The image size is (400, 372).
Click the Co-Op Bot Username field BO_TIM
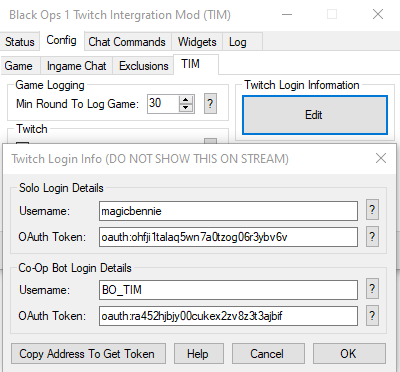coord(228,290)
